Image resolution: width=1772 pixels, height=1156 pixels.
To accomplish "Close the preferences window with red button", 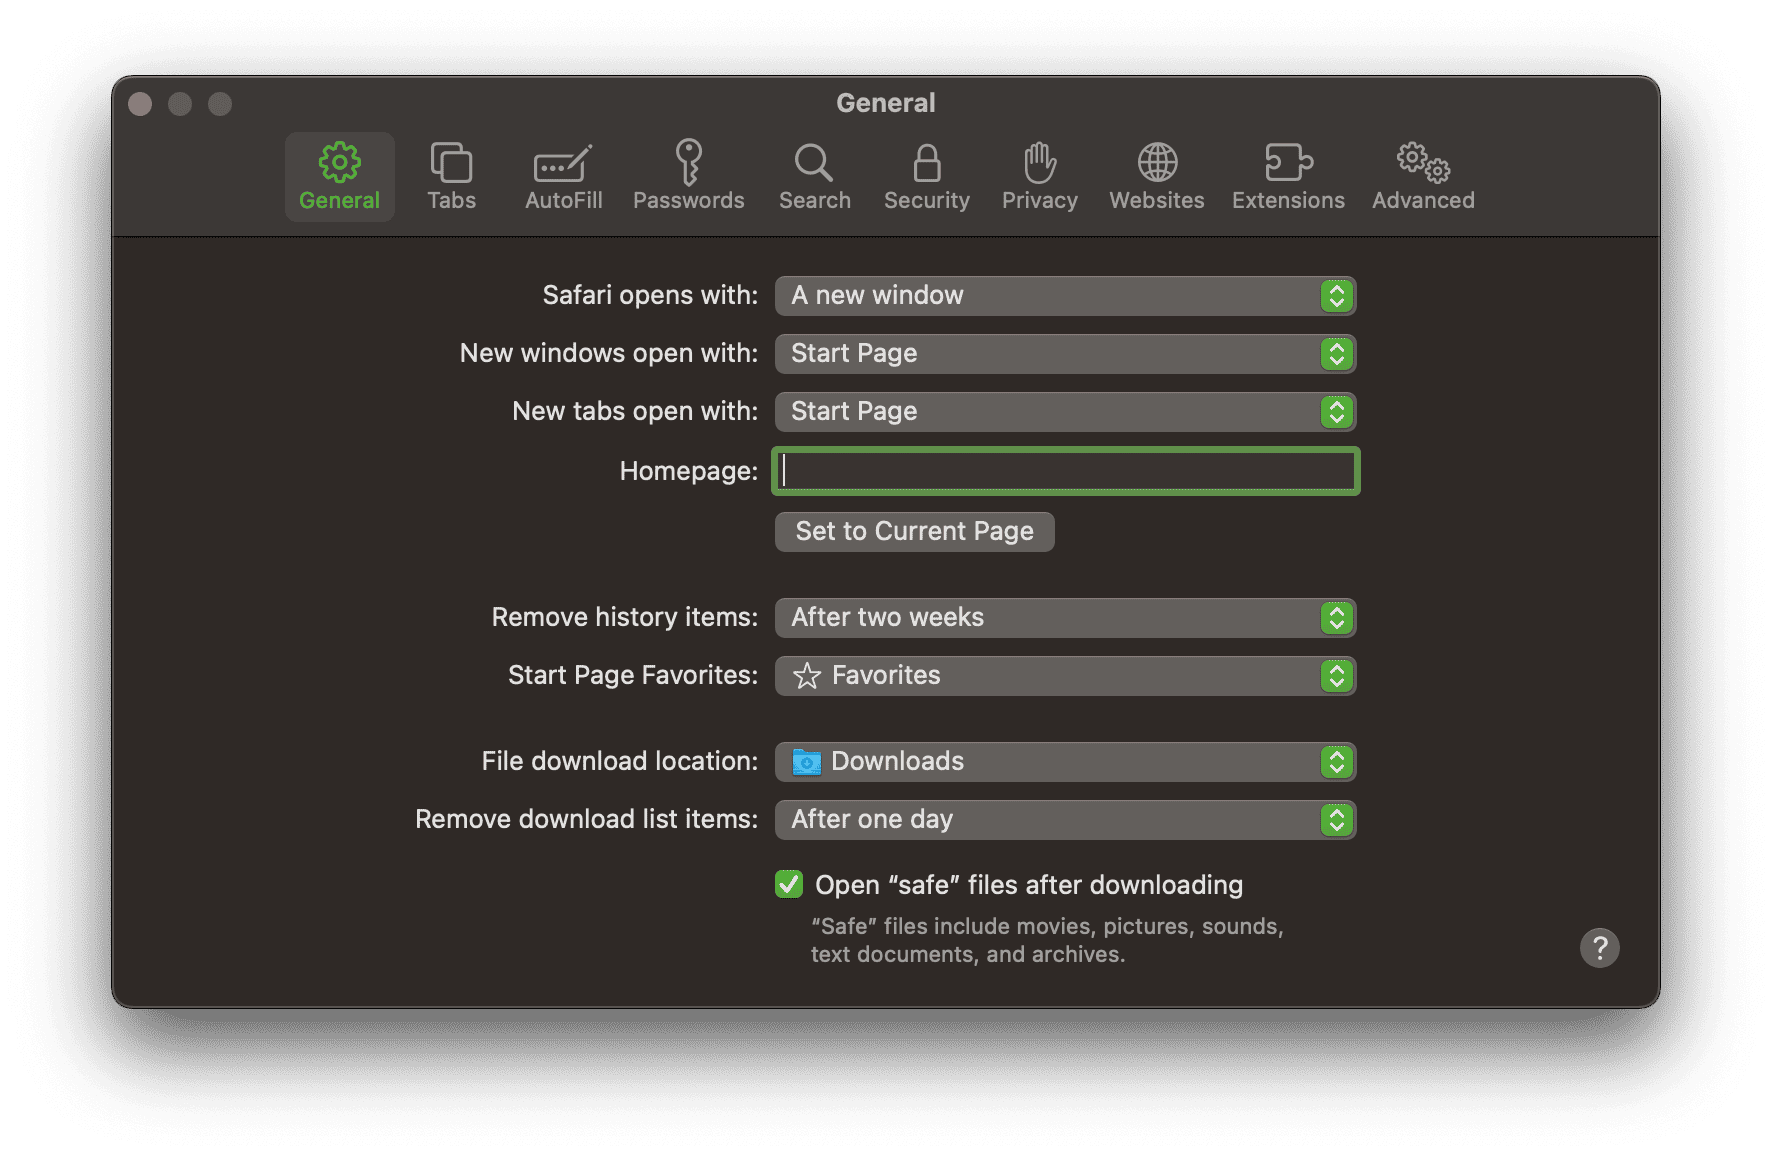I will pyautogui.click(x=140, y=104).
